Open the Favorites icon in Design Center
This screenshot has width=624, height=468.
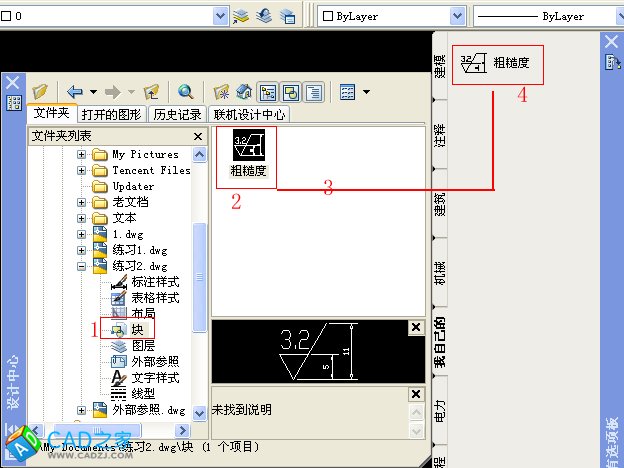[222, 92]
